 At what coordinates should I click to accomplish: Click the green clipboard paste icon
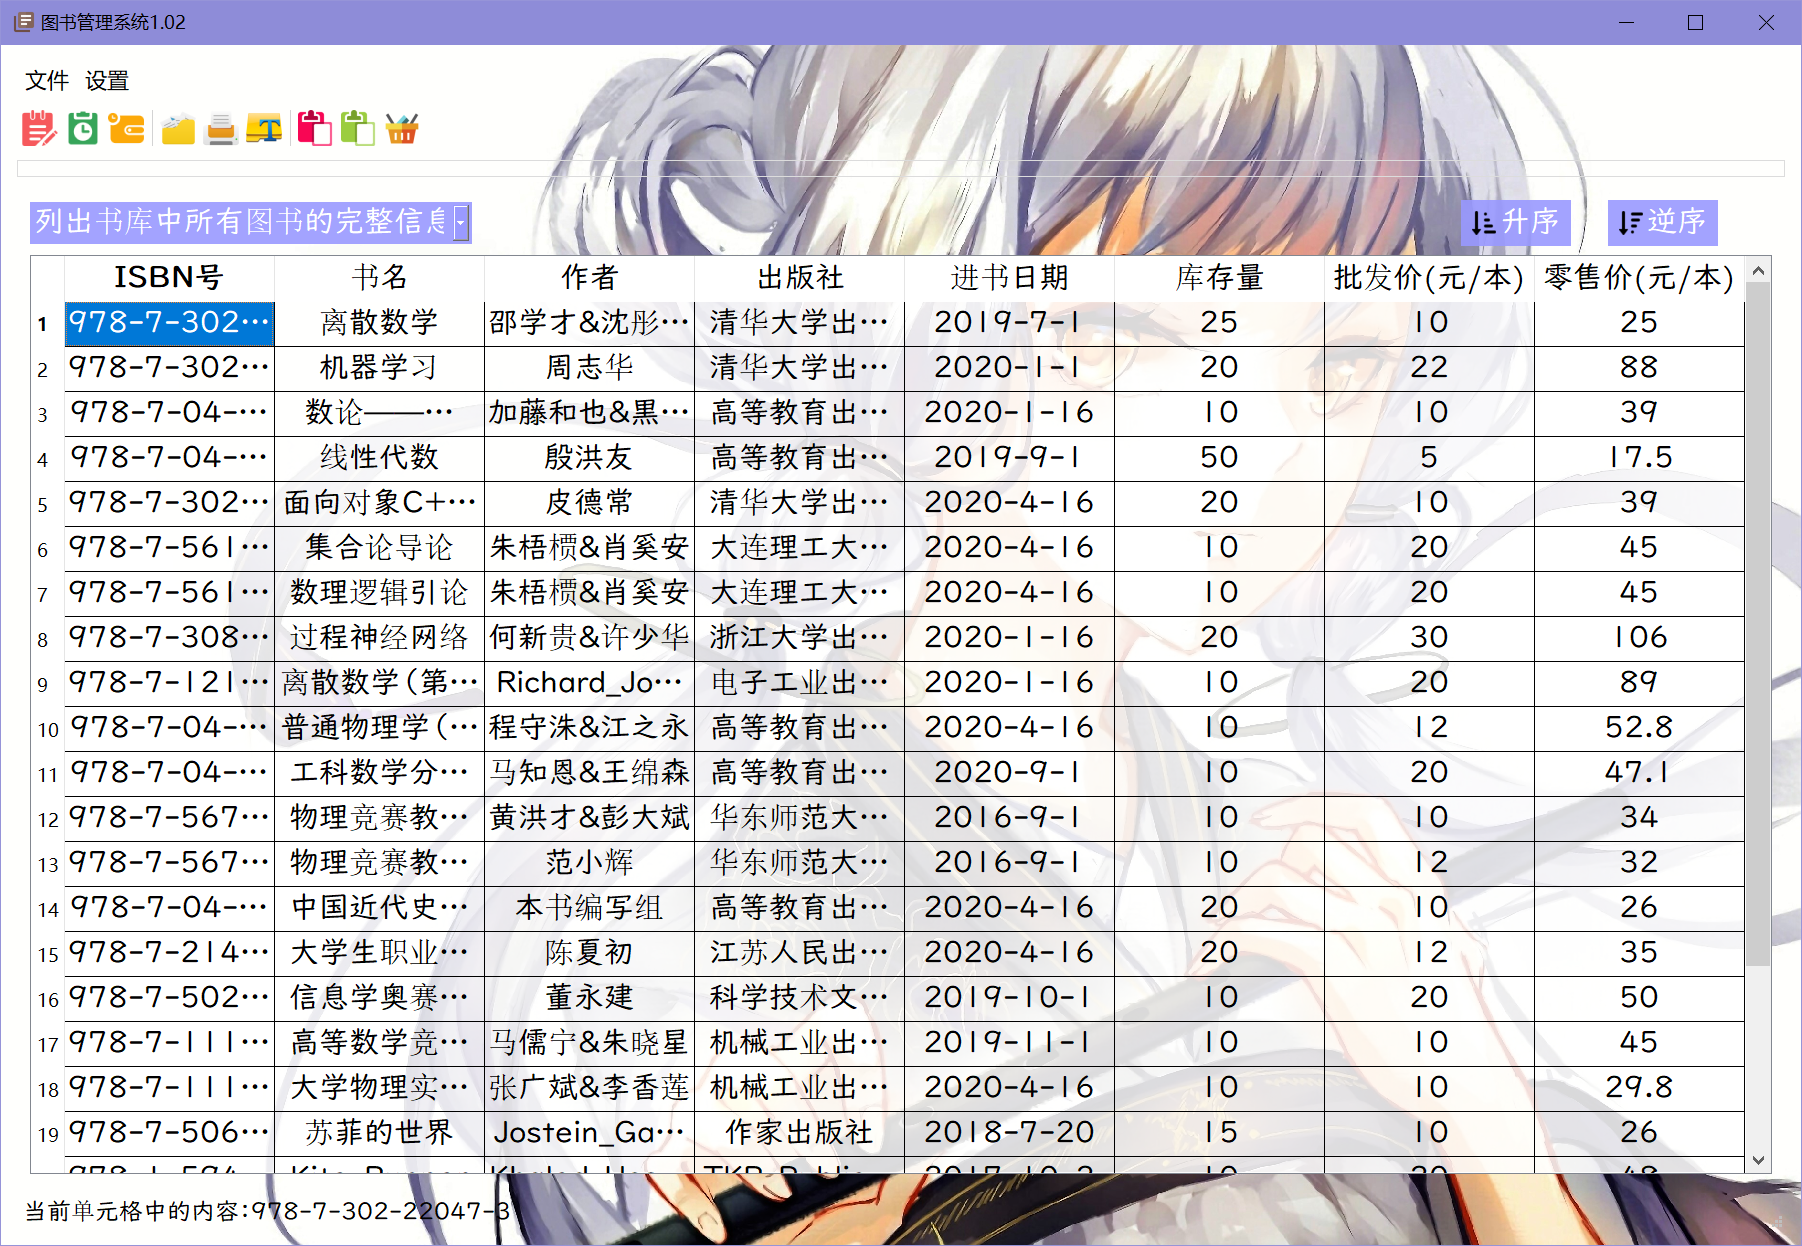[x=360, y=128]
